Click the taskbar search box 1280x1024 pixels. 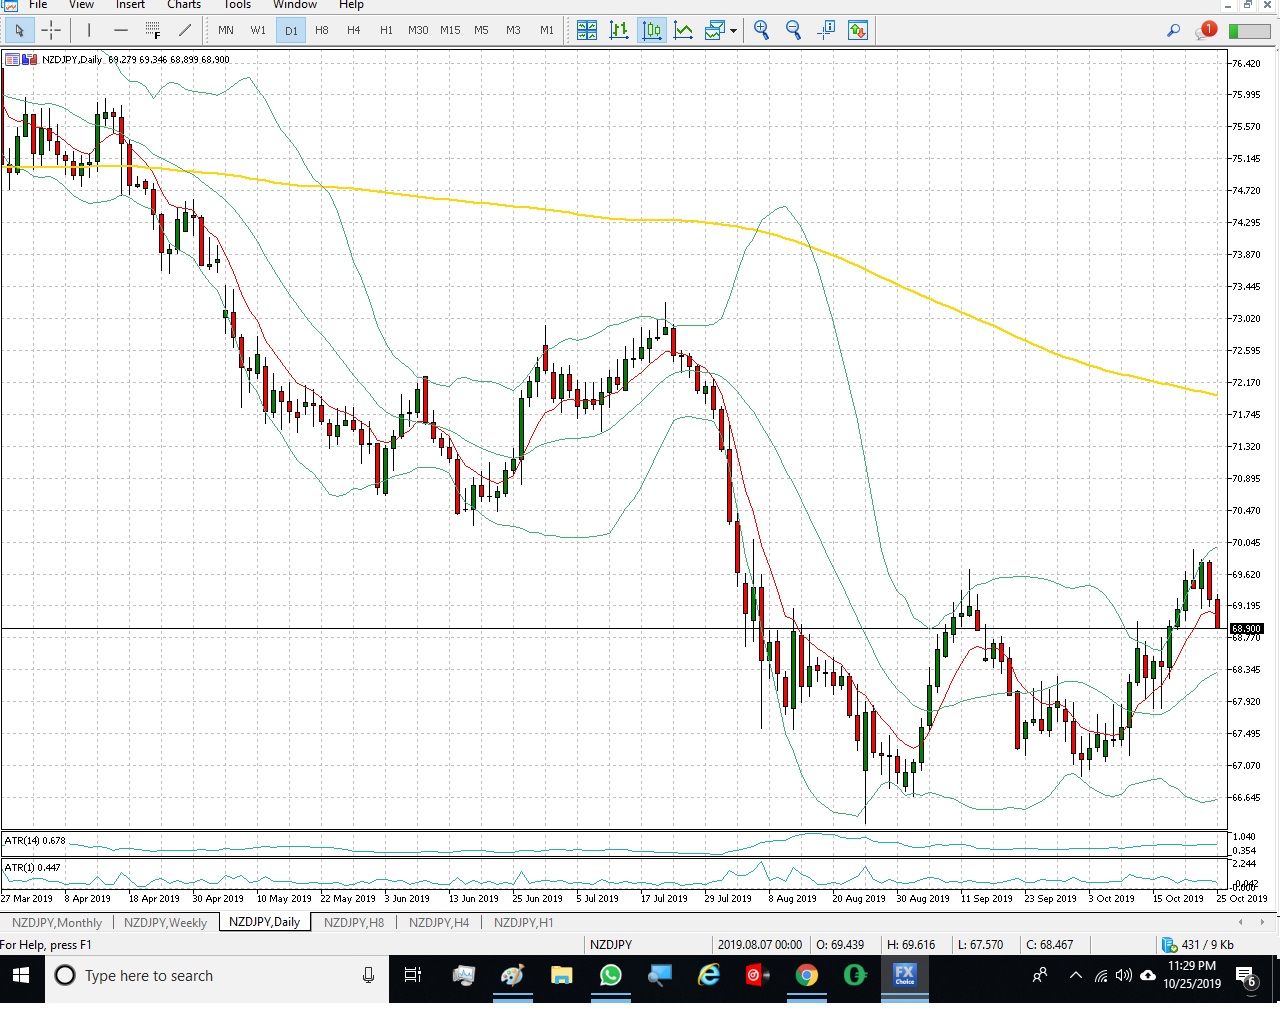point(217,976)
